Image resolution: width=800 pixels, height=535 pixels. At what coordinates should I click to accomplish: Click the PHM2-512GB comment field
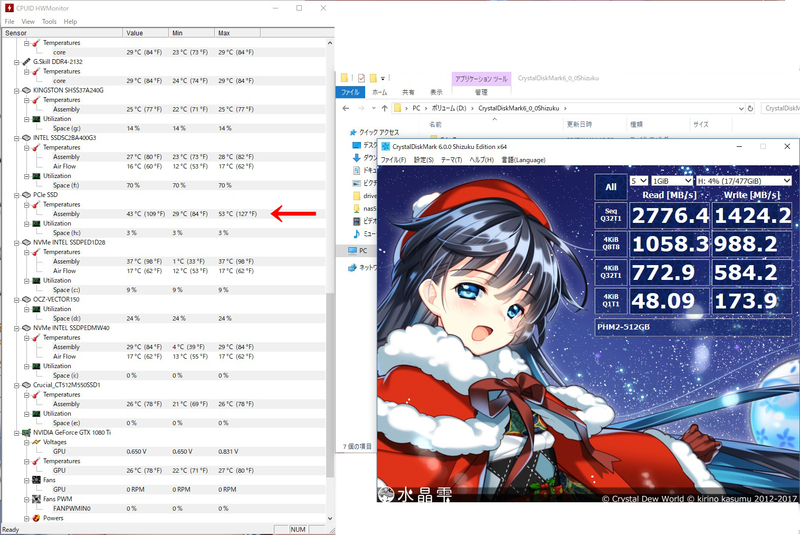click(x=693, y=327)
